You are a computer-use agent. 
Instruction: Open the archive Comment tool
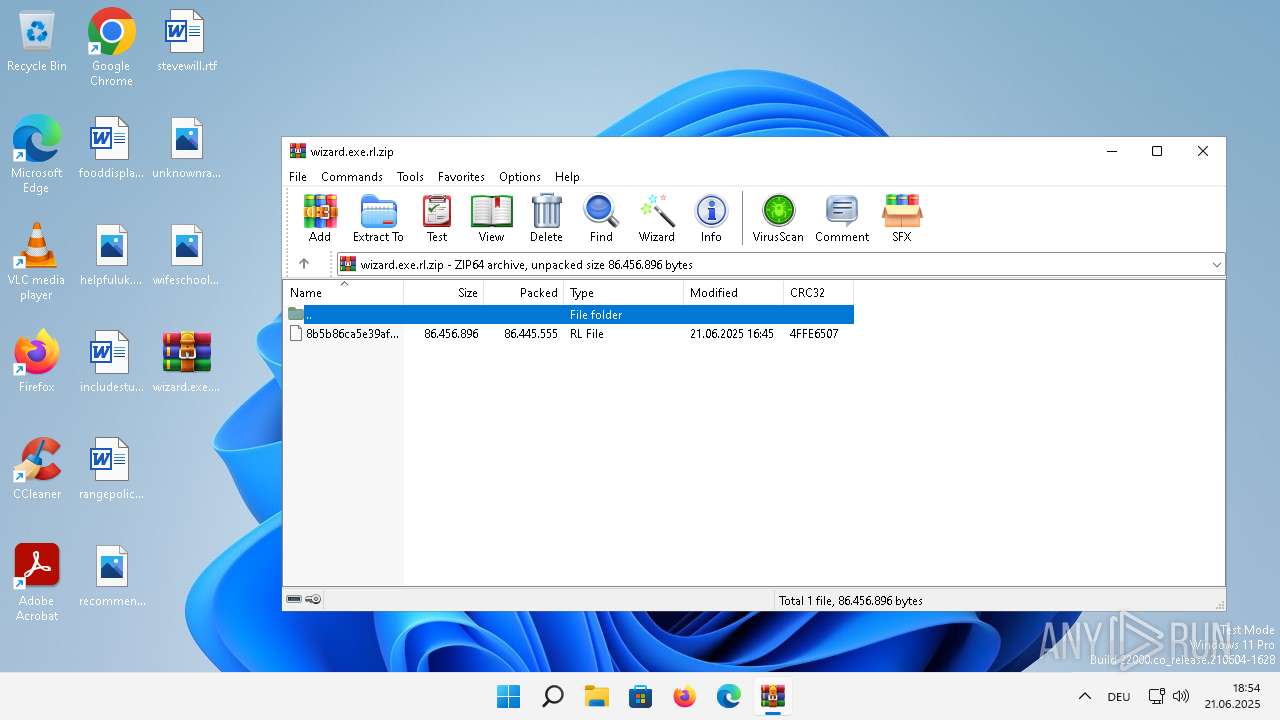(x=842, y=218)
